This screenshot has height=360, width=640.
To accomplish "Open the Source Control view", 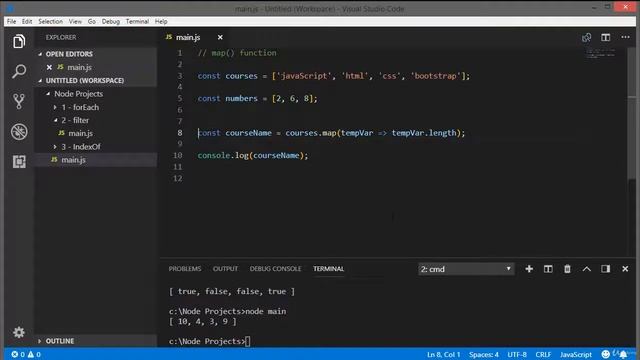I will pos(19,101).
